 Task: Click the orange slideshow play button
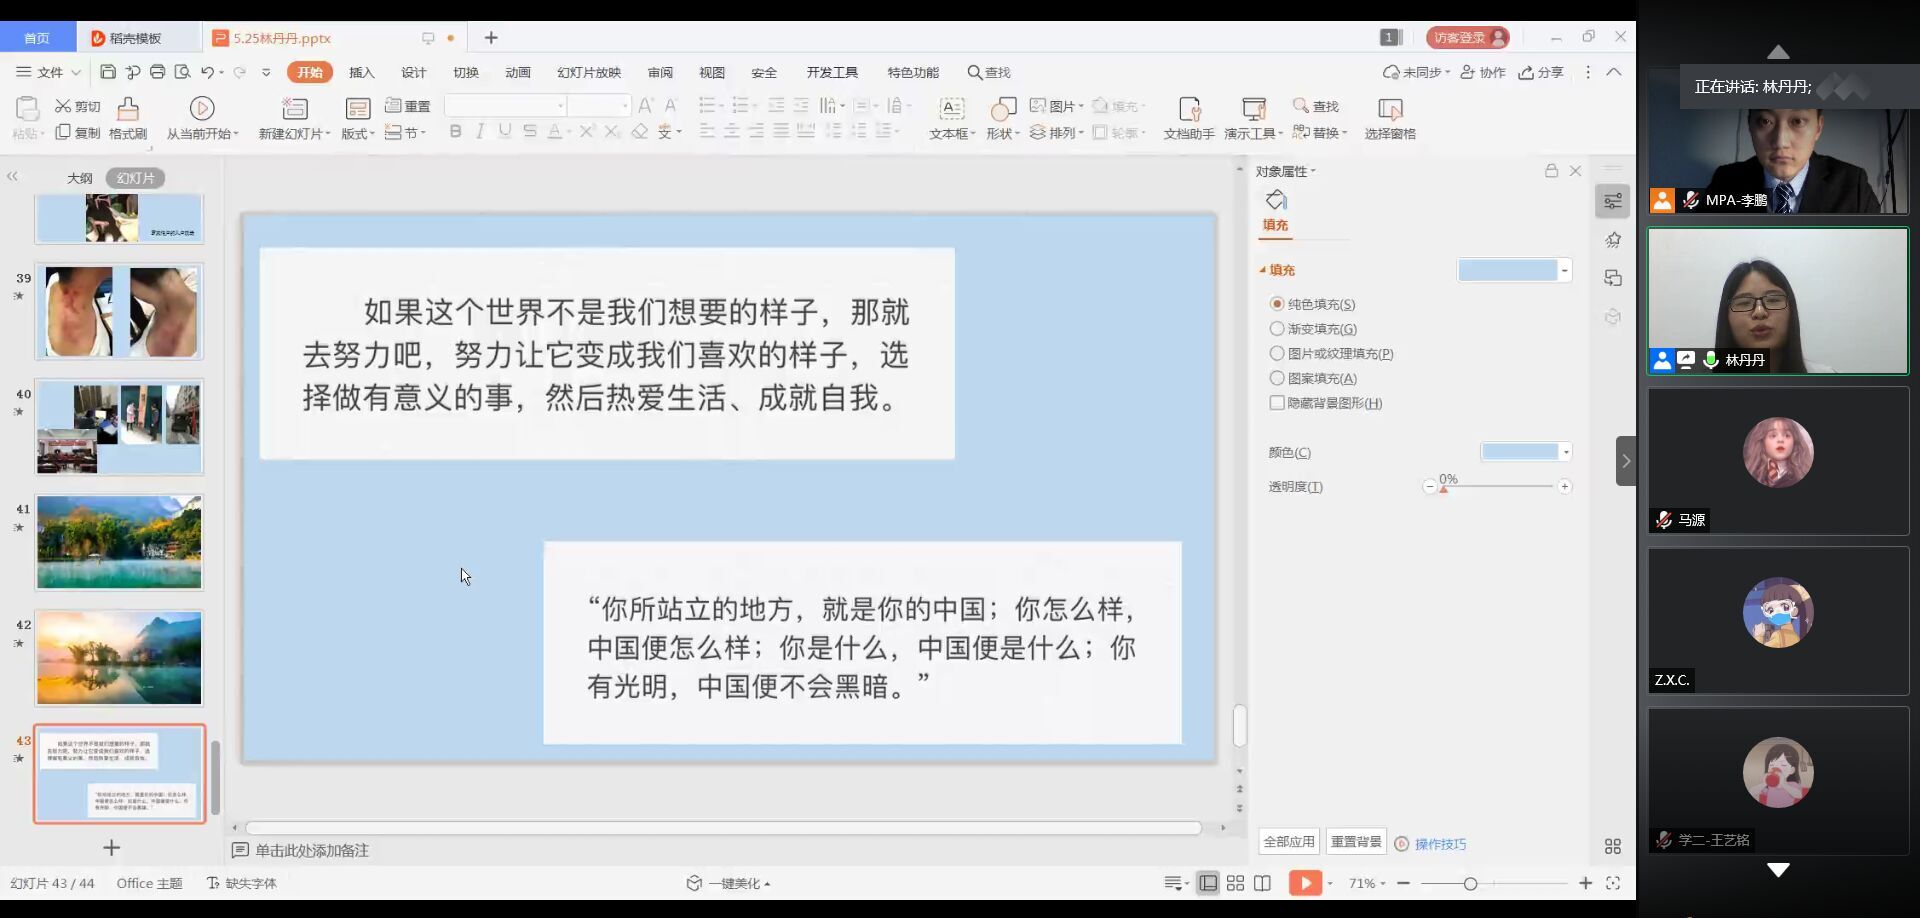click(x=1305, y=883)
